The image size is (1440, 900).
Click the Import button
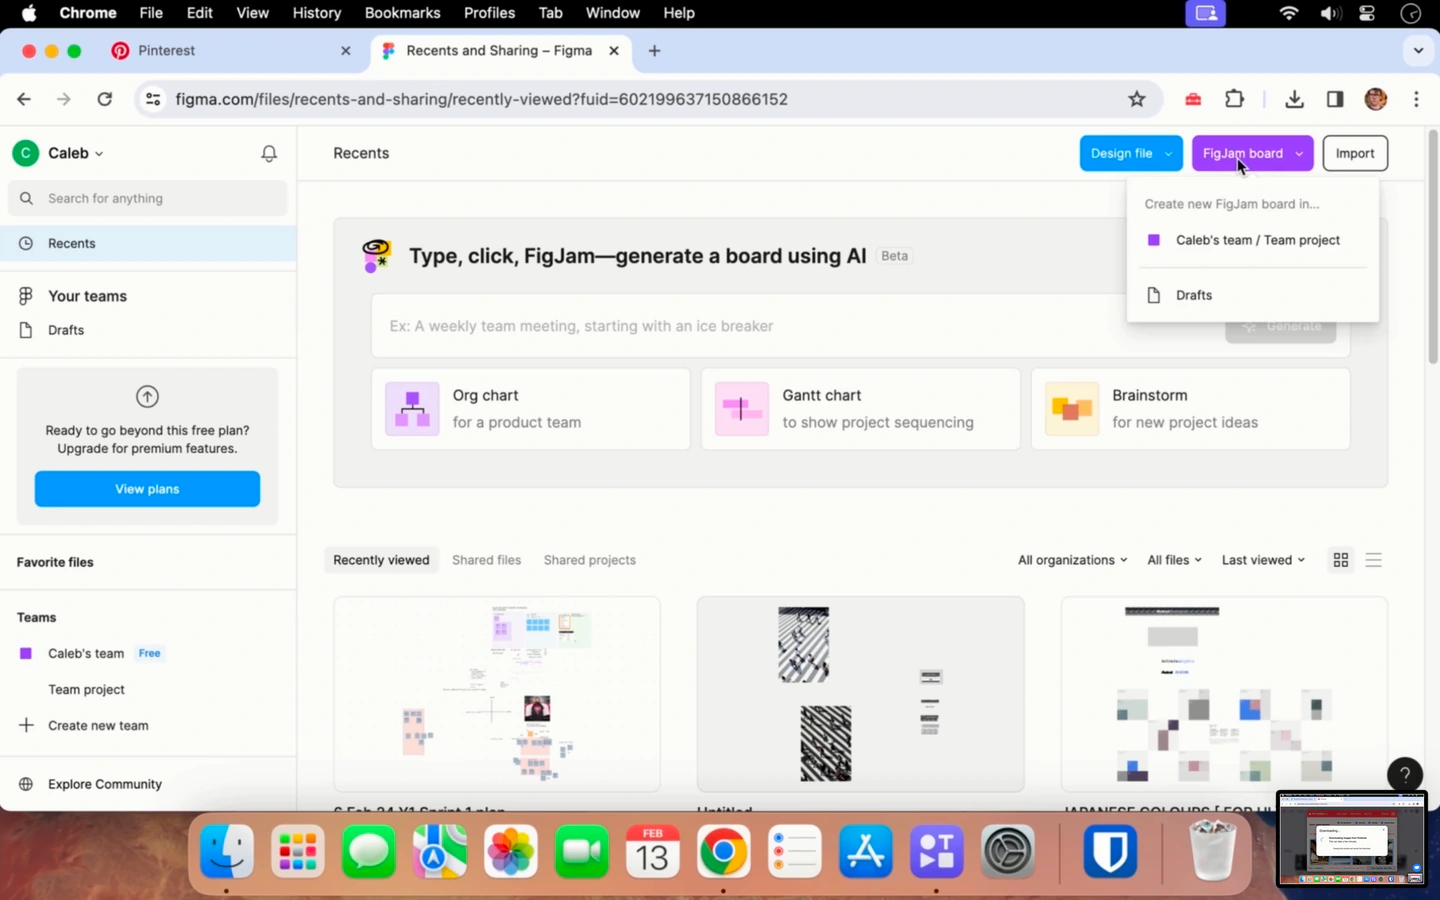pyautogui.click(x=1355, y=153)
